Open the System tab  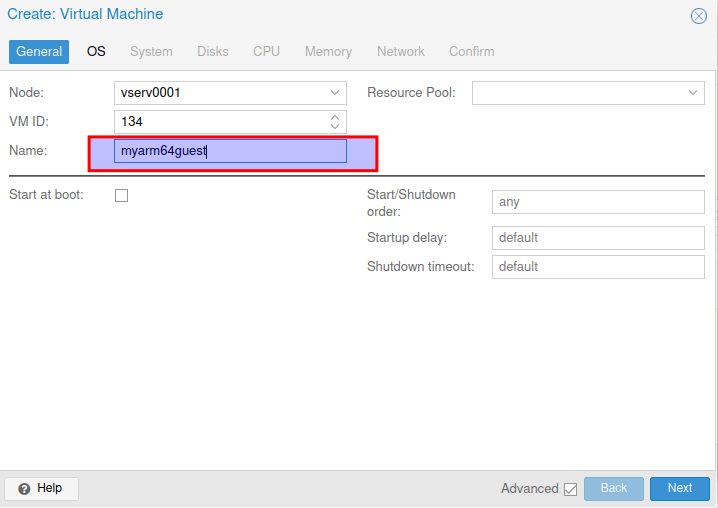(x=151, y=51)
